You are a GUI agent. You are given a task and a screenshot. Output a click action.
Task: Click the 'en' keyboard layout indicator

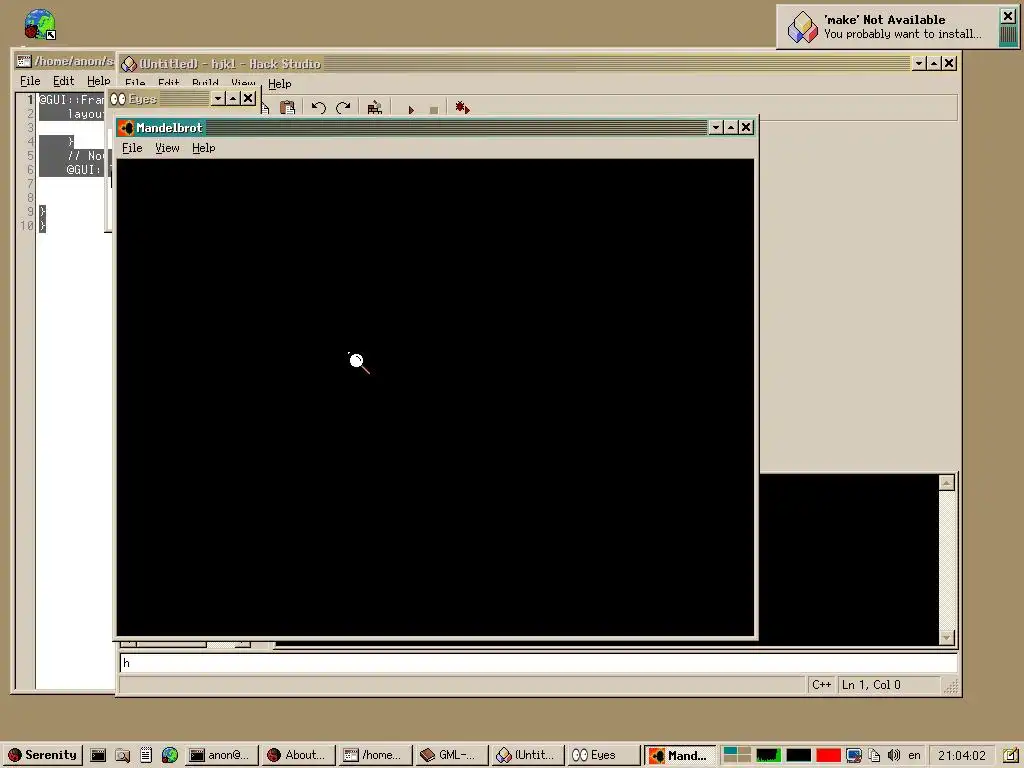click(x=914, y=755)
